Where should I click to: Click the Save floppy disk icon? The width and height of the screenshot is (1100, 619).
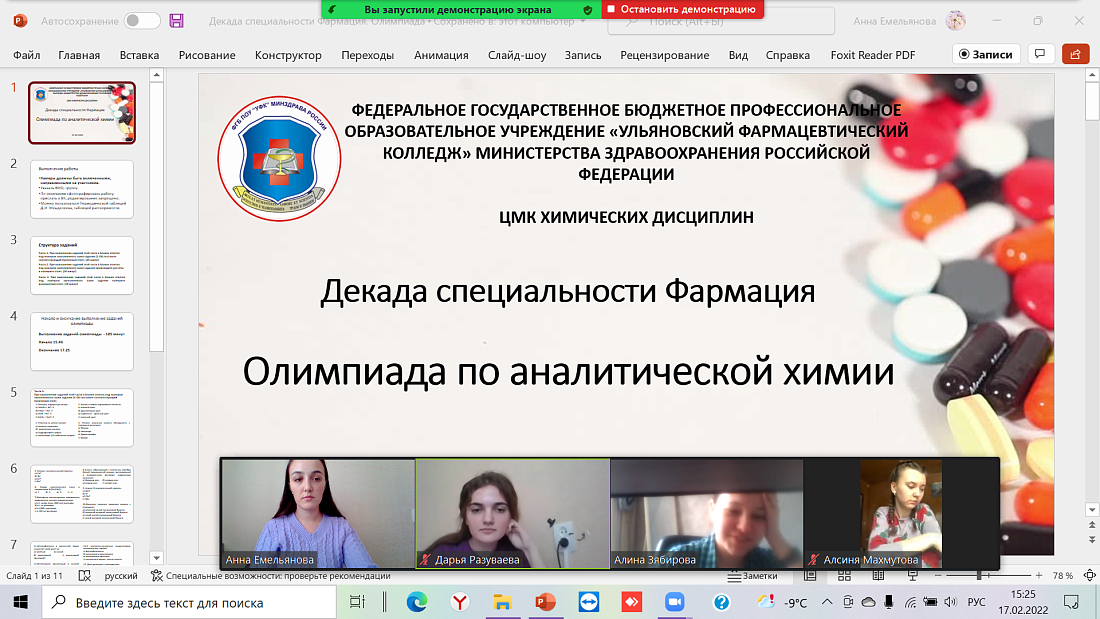175,19
